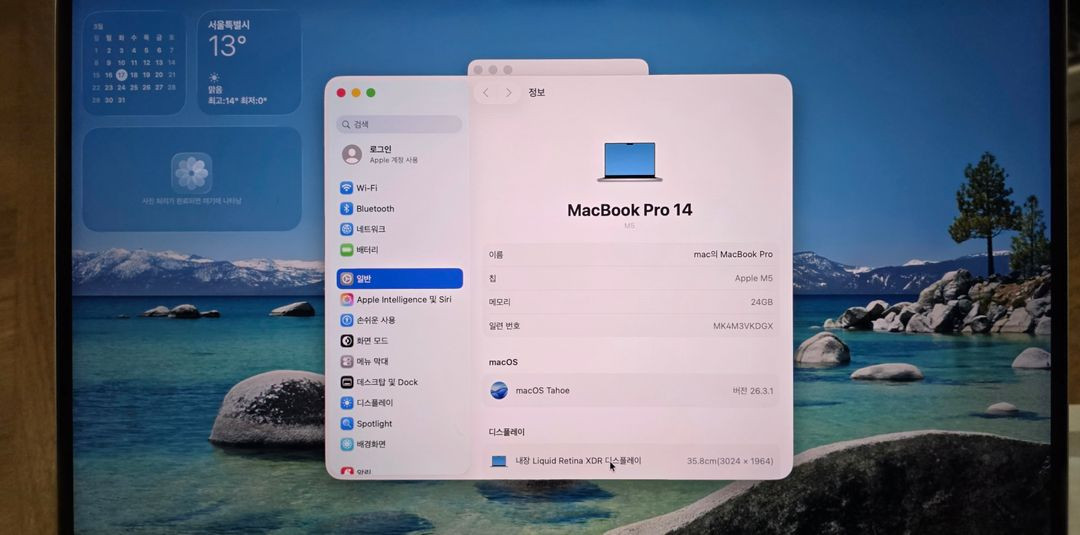Click the 이름 row mac의 MacBook Pro

click(631, 255)
